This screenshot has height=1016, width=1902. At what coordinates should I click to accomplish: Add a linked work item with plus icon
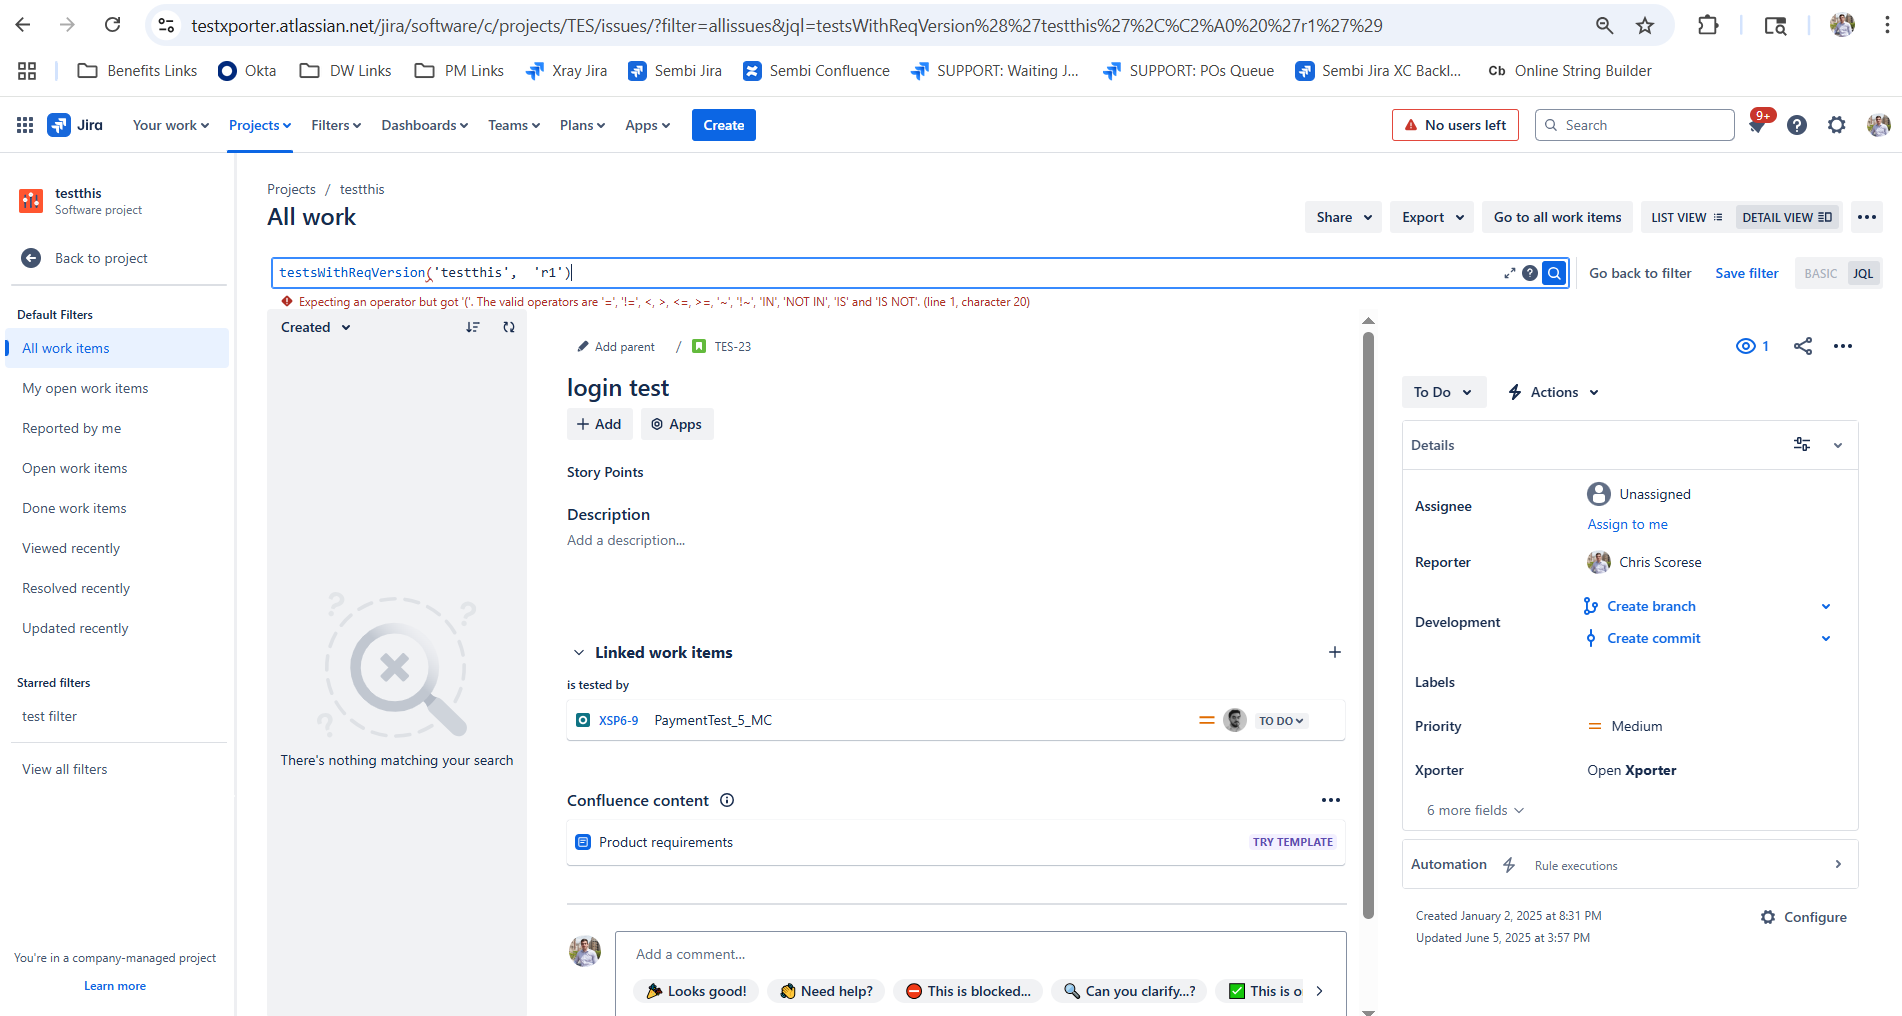coord(1334,652)
